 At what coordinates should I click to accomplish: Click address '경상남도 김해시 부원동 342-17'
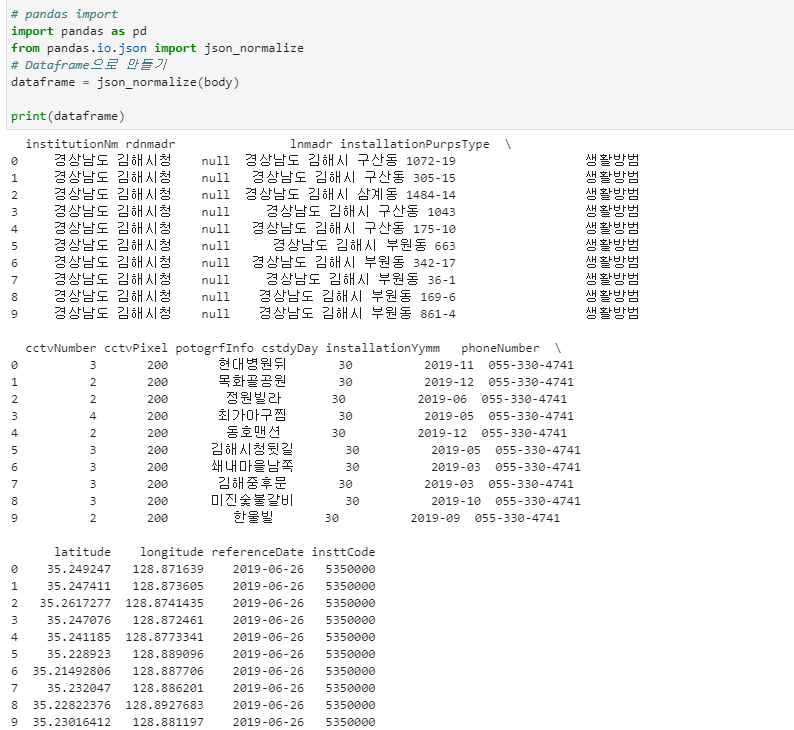(354, 263)
